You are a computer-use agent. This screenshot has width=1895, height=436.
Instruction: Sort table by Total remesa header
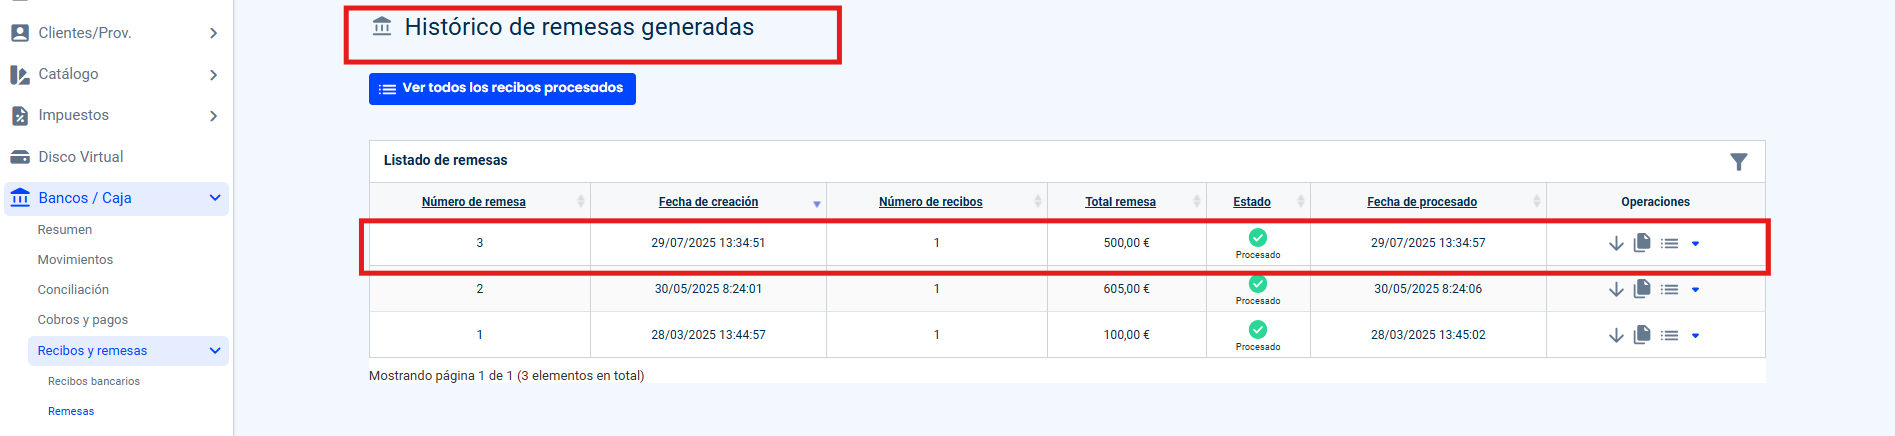point(1120,202)
